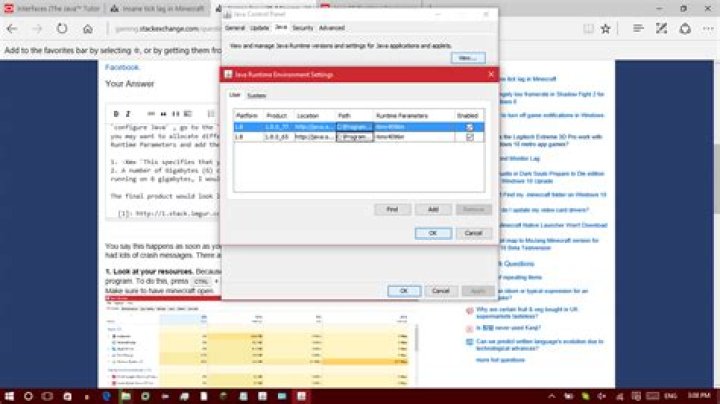The image size is (720, 404).
Task: Click Runtime Parameters cell of selected row
Action: [x=414, y=127]
